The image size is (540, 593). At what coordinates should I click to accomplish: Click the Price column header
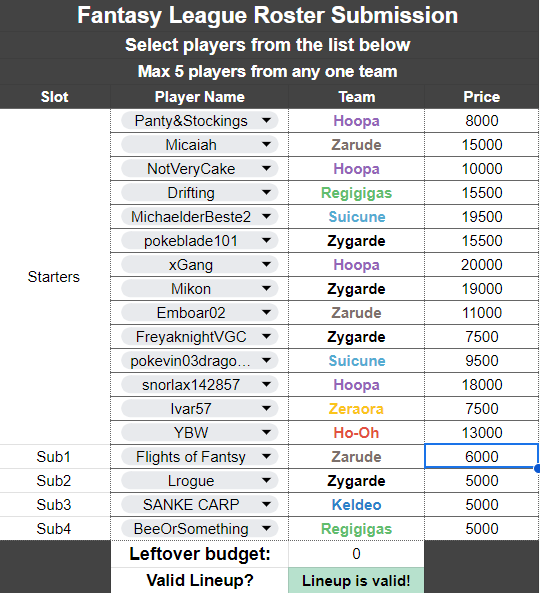482,97
